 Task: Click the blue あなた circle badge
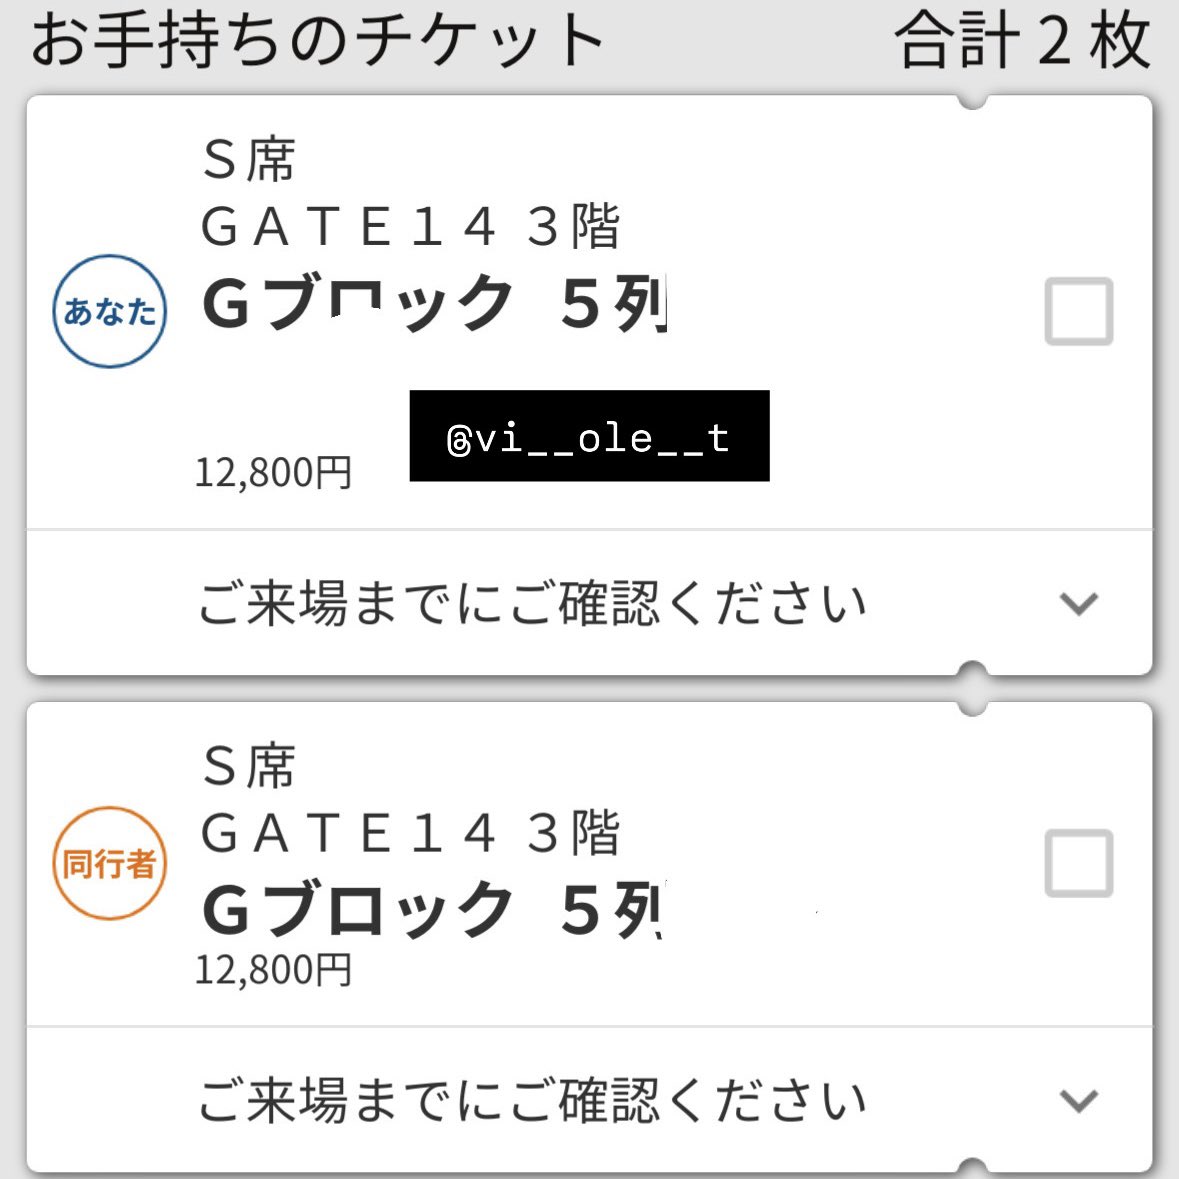(x=110, y=311)
